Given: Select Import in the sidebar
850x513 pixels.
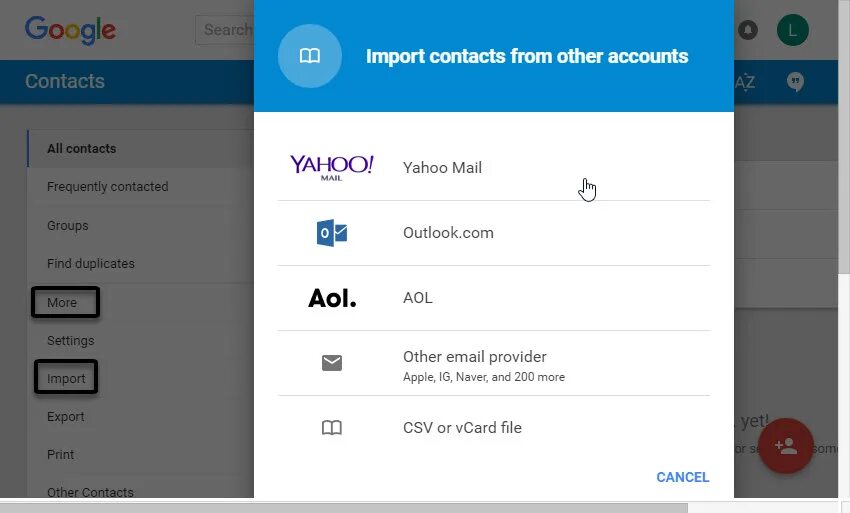Looking at the screenshot, I should point(66,379).
